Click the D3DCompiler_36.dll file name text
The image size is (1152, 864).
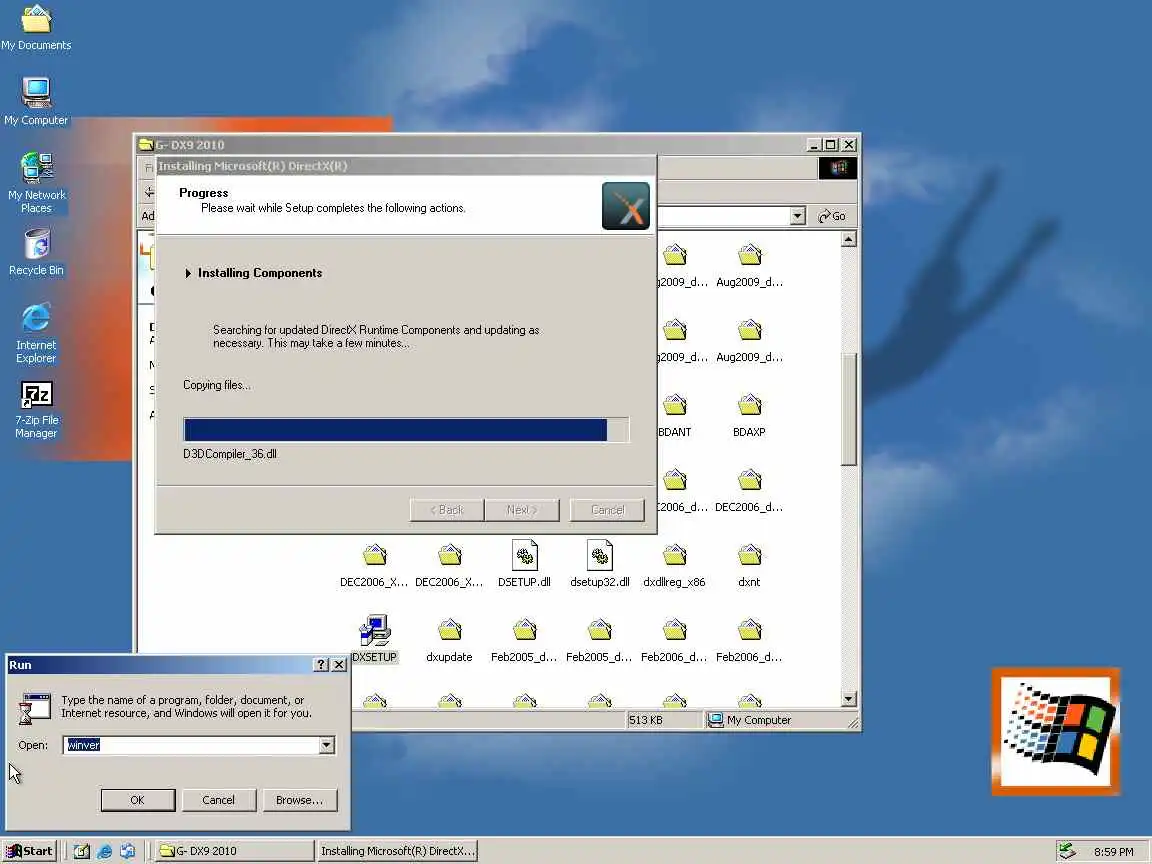click(230, 454)
